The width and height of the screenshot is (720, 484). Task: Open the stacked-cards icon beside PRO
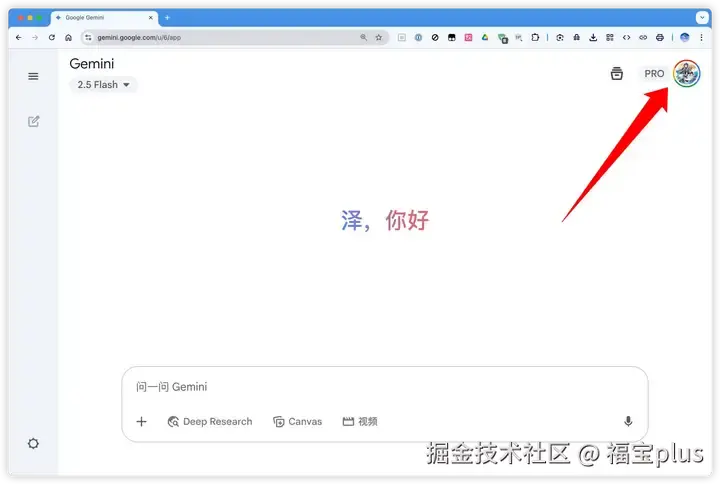[617, 73]
